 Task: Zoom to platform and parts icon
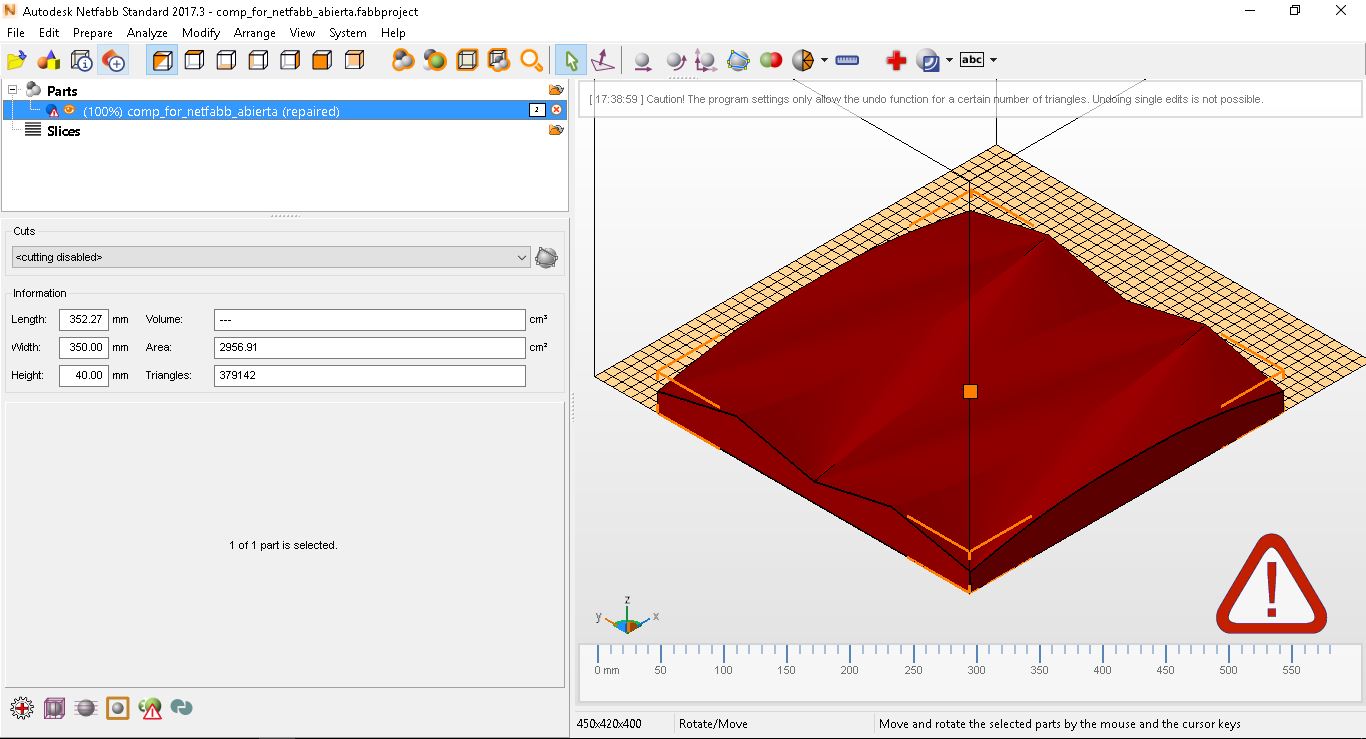[x=499, y=61]
